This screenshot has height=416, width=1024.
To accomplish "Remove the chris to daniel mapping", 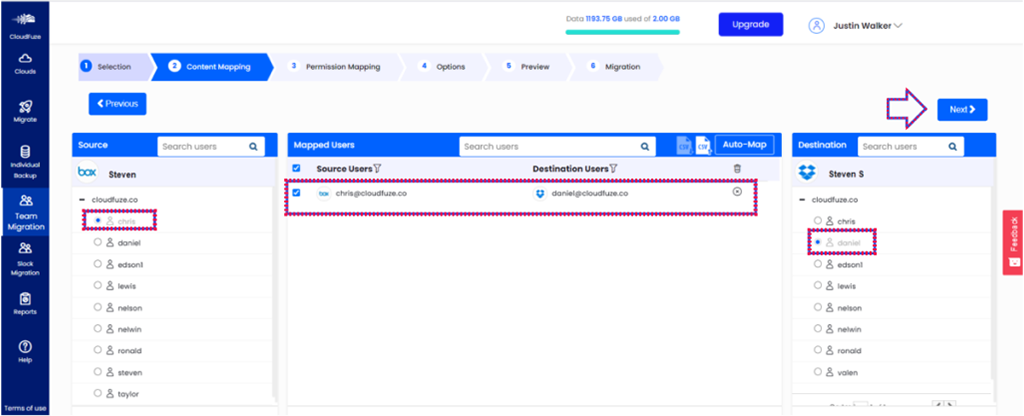I will (x=737, y=192).
